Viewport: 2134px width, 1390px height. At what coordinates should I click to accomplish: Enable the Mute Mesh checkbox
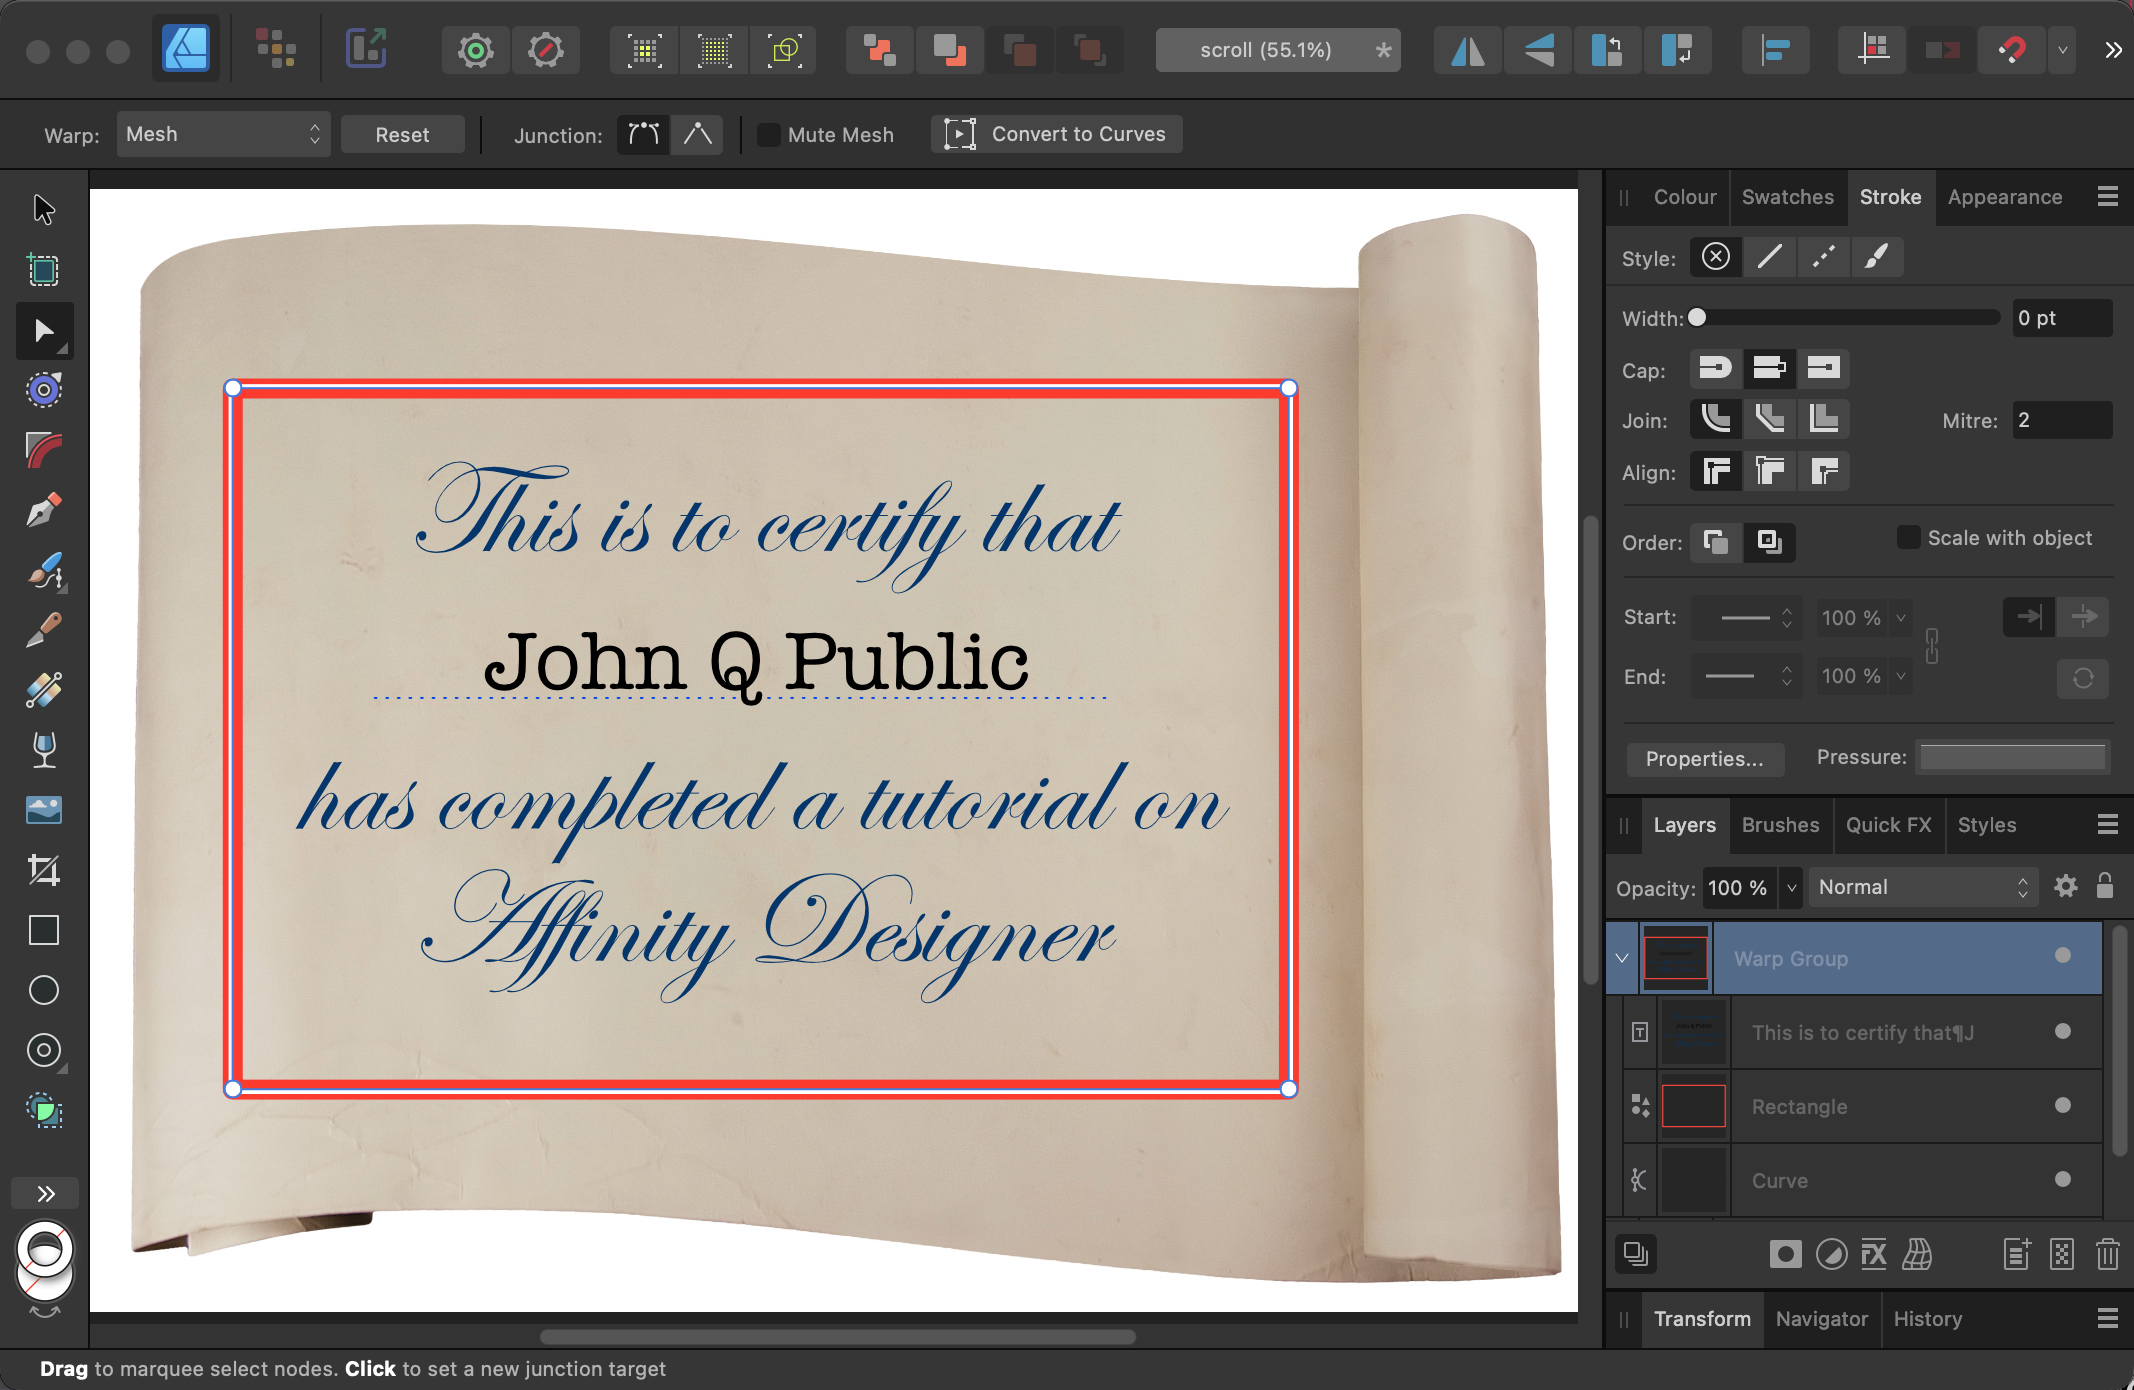pyautogui.click(x=769, y=135)
